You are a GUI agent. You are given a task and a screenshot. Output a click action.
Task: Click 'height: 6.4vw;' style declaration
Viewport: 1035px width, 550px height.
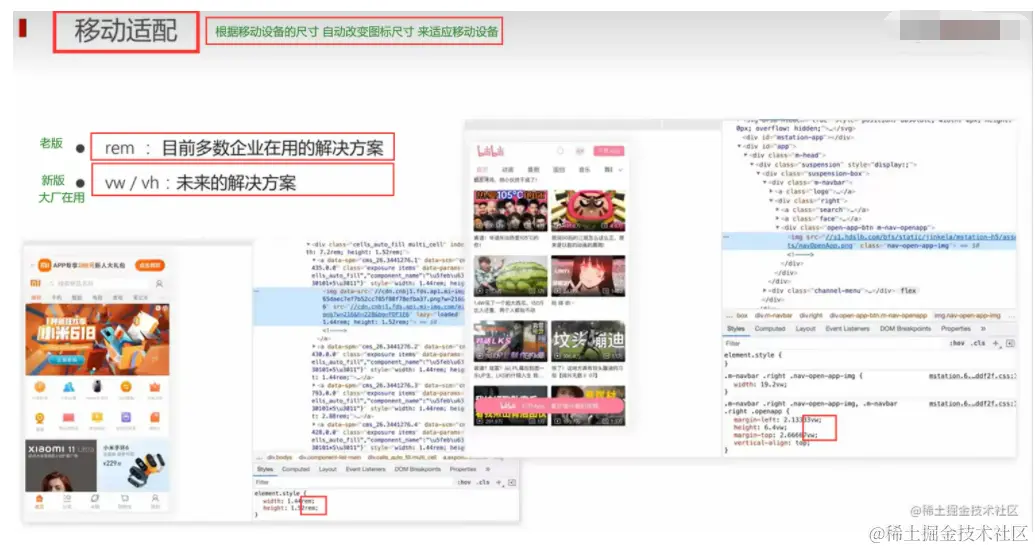pos(760,427)
